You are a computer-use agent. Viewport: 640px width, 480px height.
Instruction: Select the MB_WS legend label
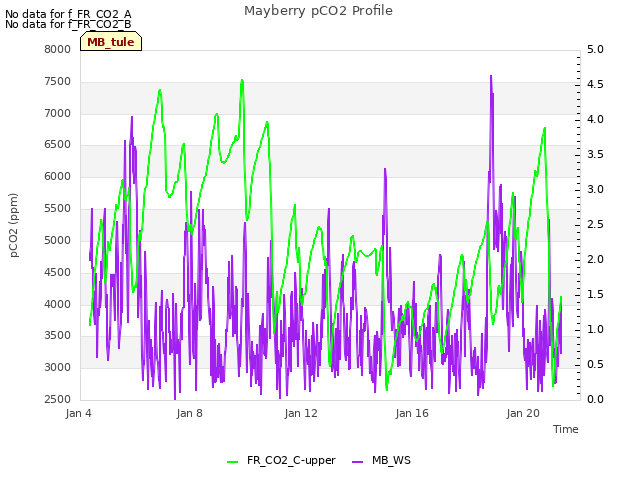tap(391, 460)
